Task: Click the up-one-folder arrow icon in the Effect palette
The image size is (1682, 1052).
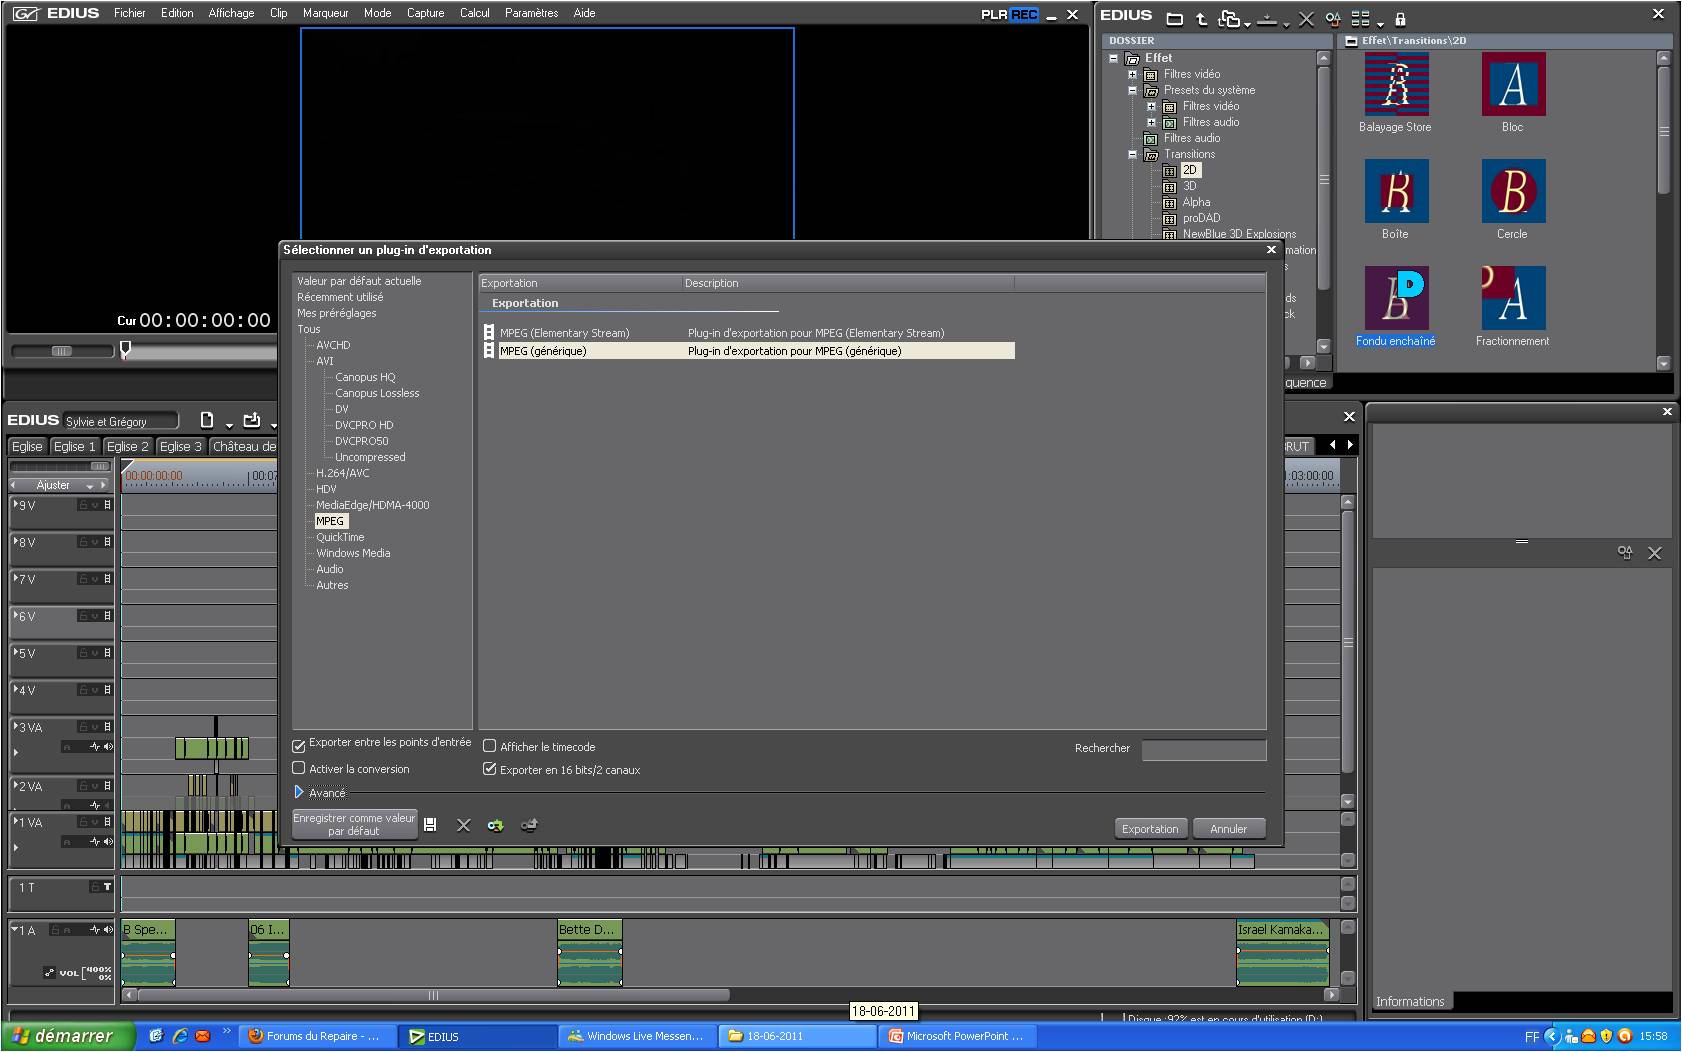Action: 1201,18
